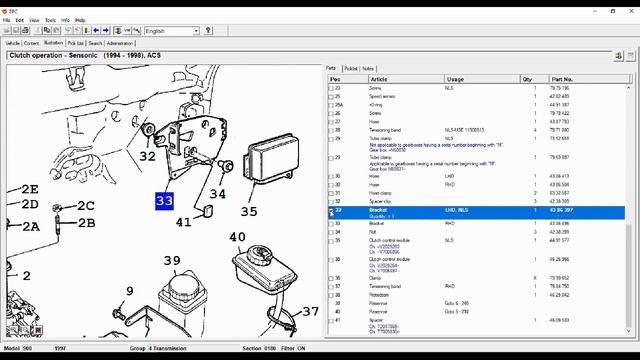Click the green up-level toolbar icon
640x360 pixels.
click(87, 31)
